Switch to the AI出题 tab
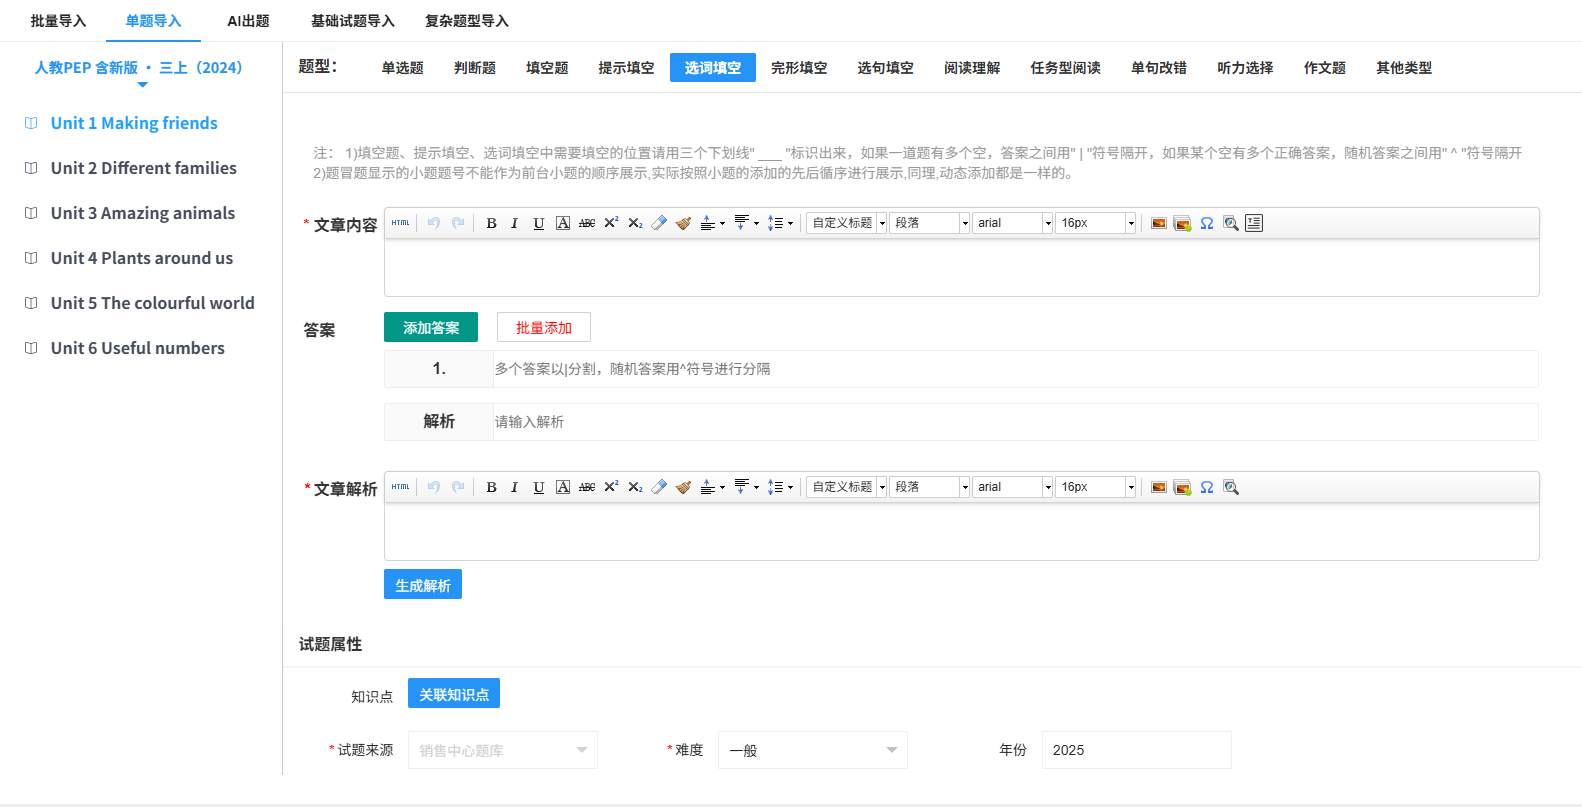This screenshot has width=1582, height=807. pyautogui.click(x=248, y=21)
